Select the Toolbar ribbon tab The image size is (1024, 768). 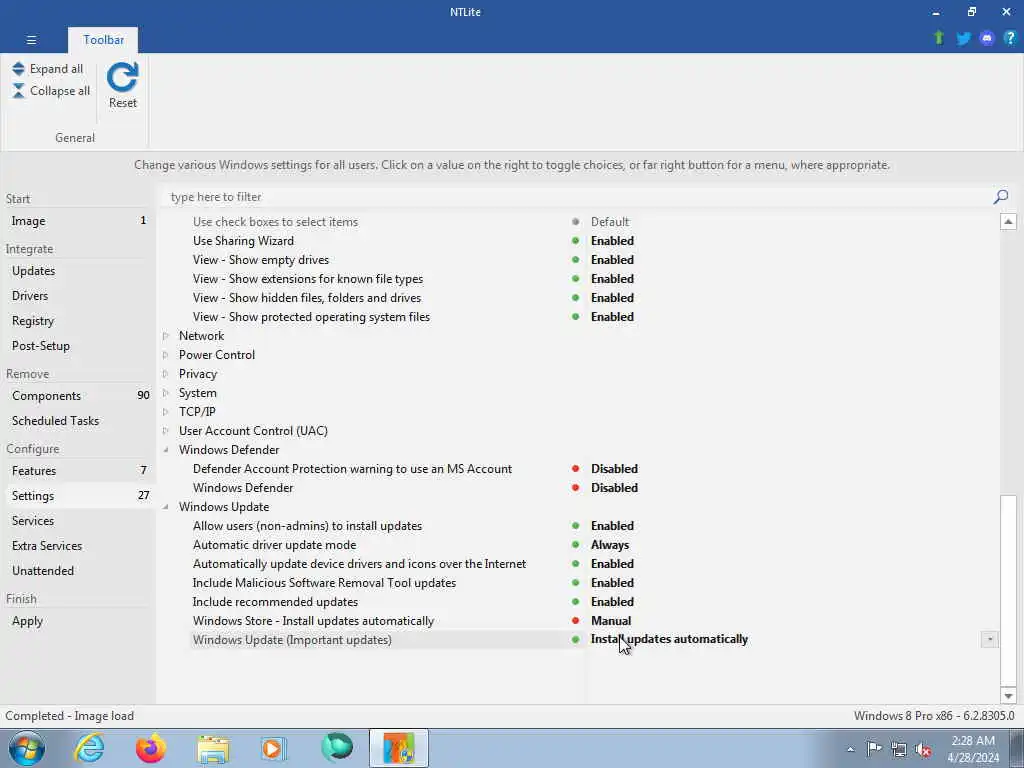pos(103,40)
